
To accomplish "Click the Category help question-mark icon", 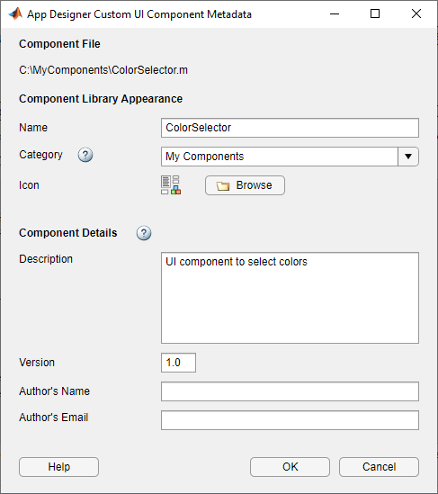I will point(85,155).
